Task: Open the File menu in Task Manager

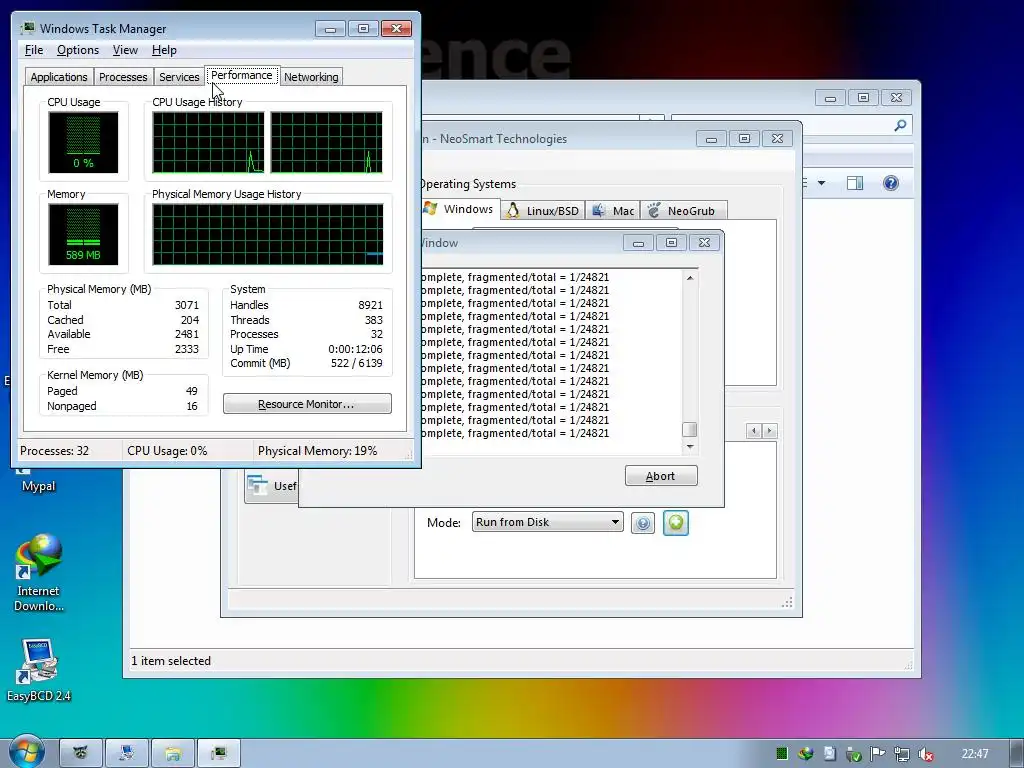Action: pyautogui.click(x=34, y=50)
